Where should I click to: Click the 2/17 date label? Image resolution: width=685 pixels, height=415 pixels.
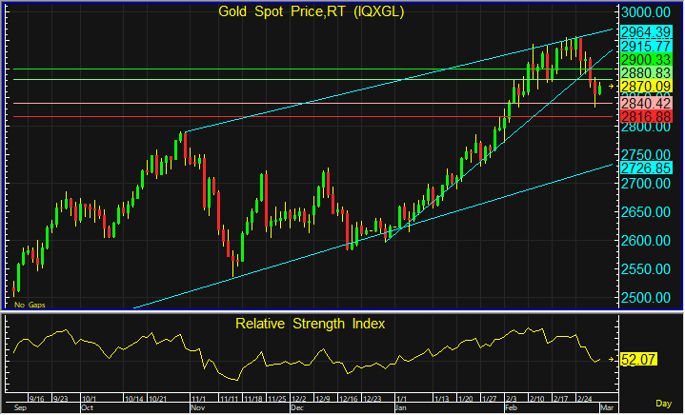560,399
